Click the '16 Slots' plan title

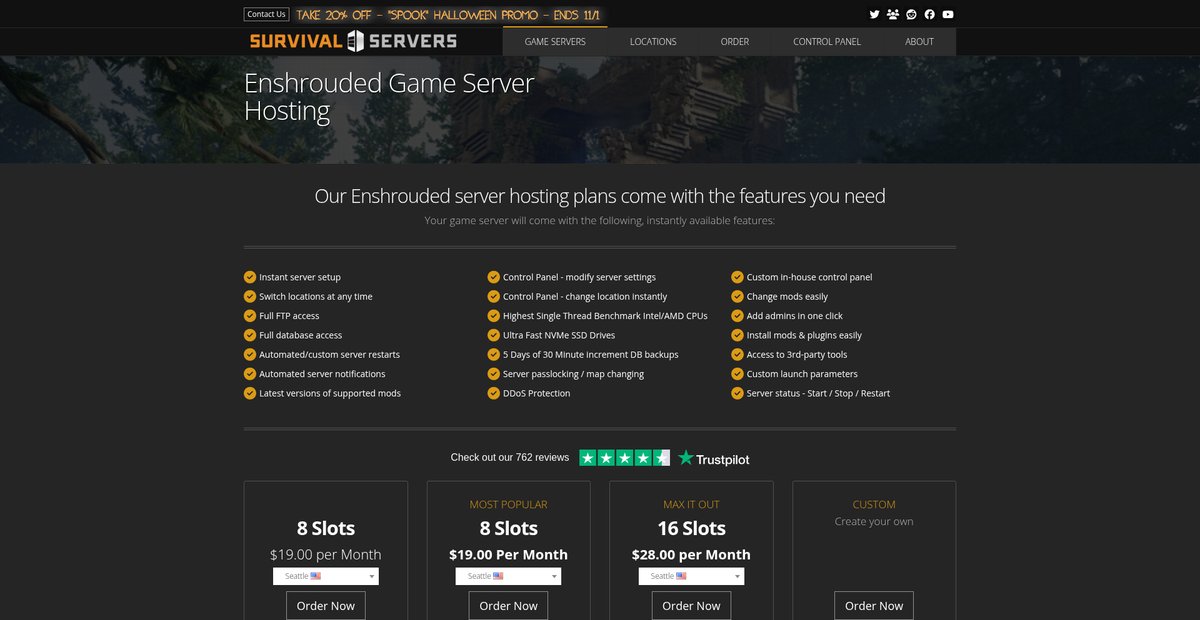click(691, 528)
